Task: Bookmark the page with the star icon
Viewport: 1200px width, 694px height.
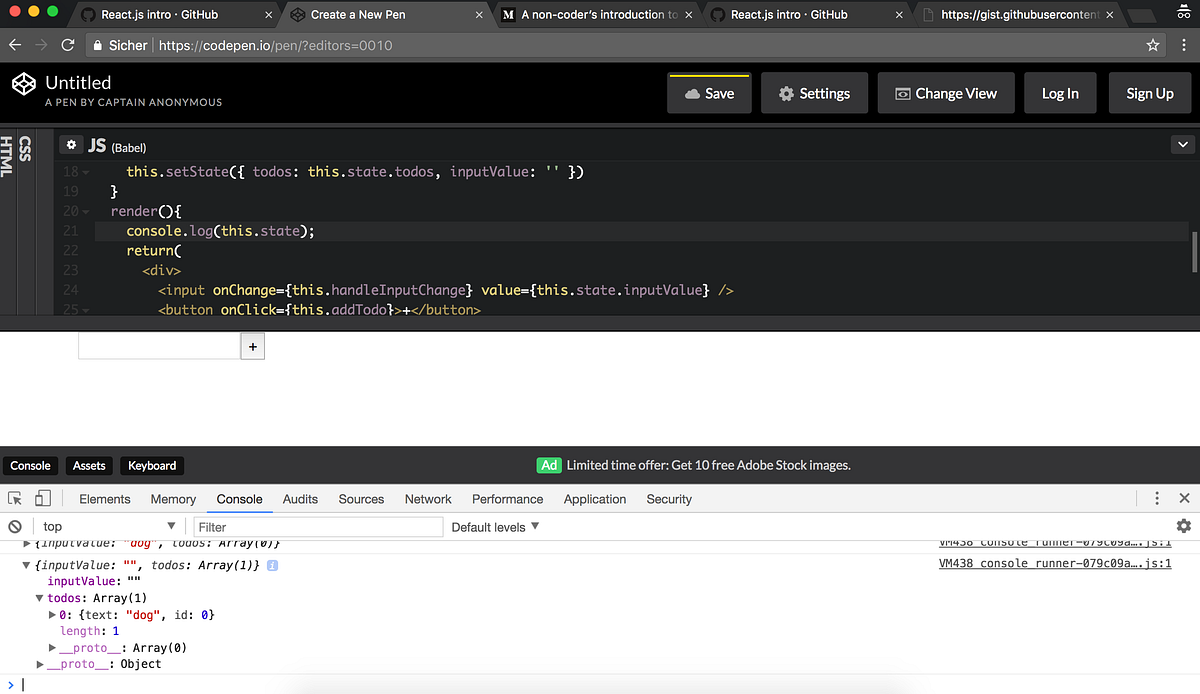Action: (x=1152, y=45)
